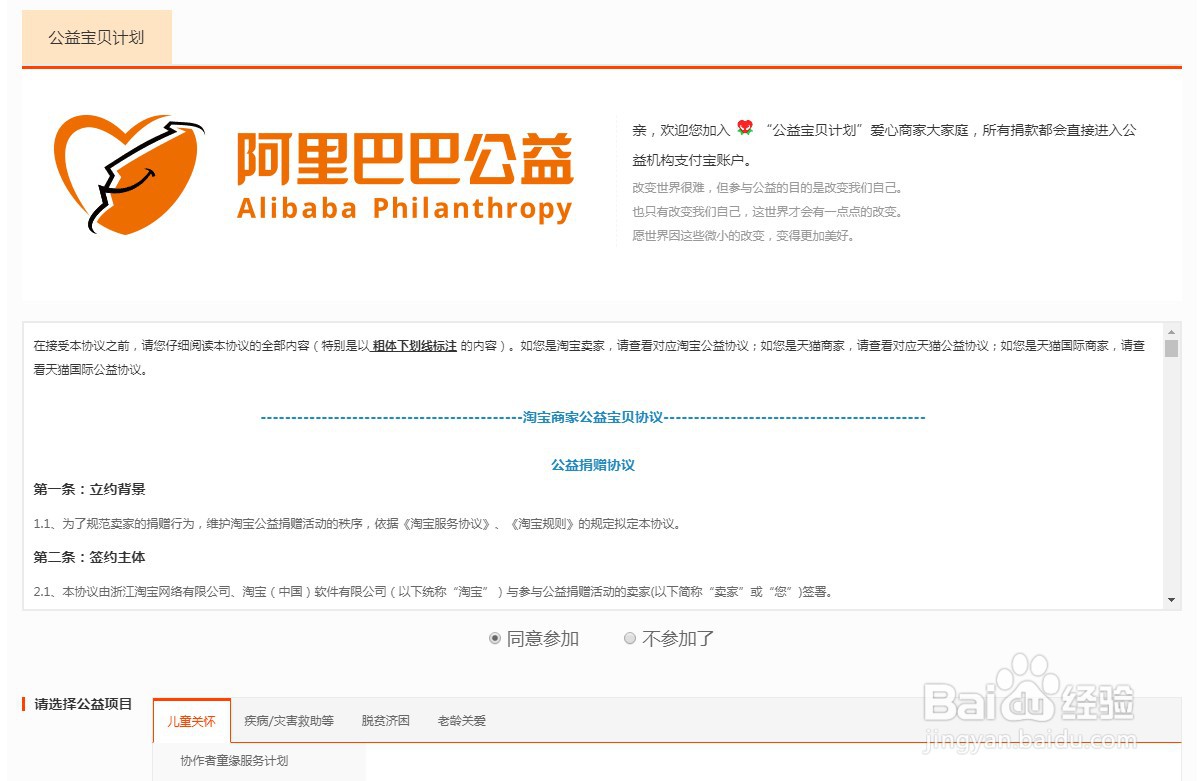Switch to the 儿童关怀 tab
Image resolution: width=1203 pixels, height=781 pixels.
pos(191,720)
